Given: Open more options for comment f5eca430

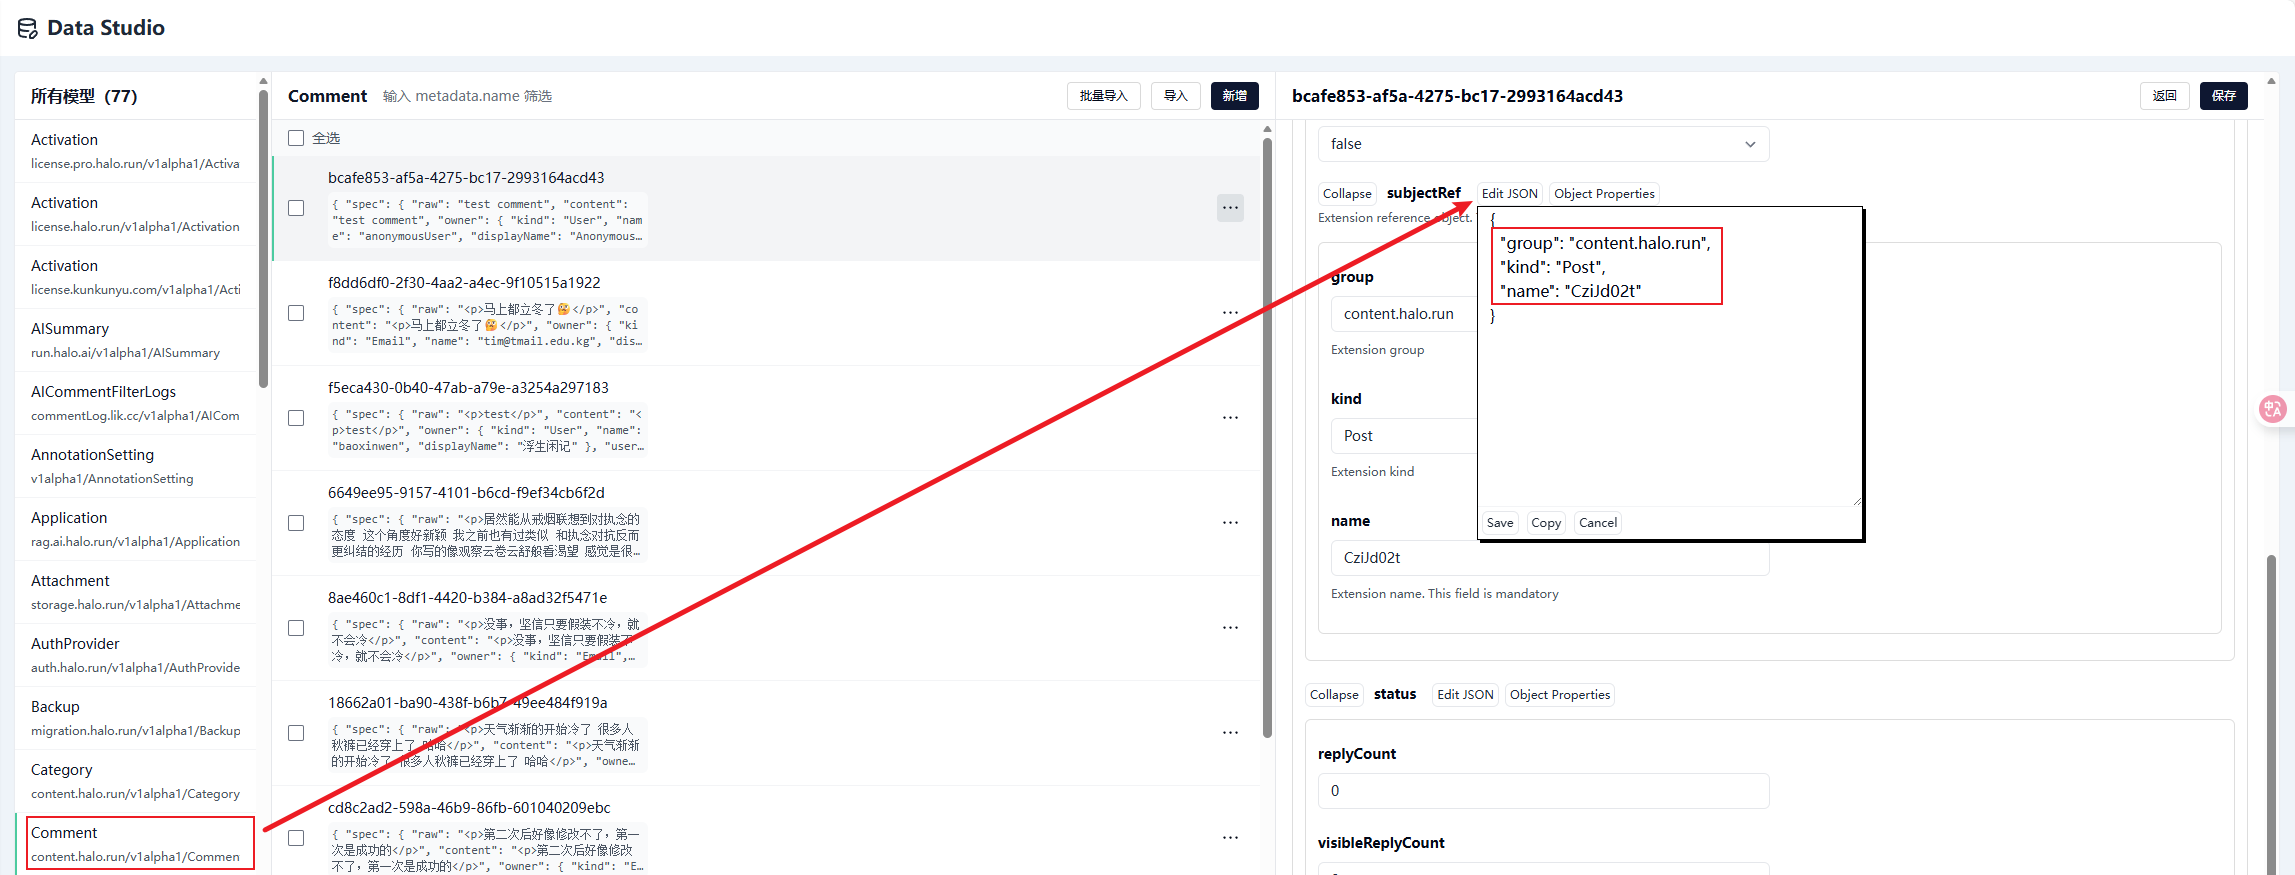Looking at the screenshot, I should 1230,418.
